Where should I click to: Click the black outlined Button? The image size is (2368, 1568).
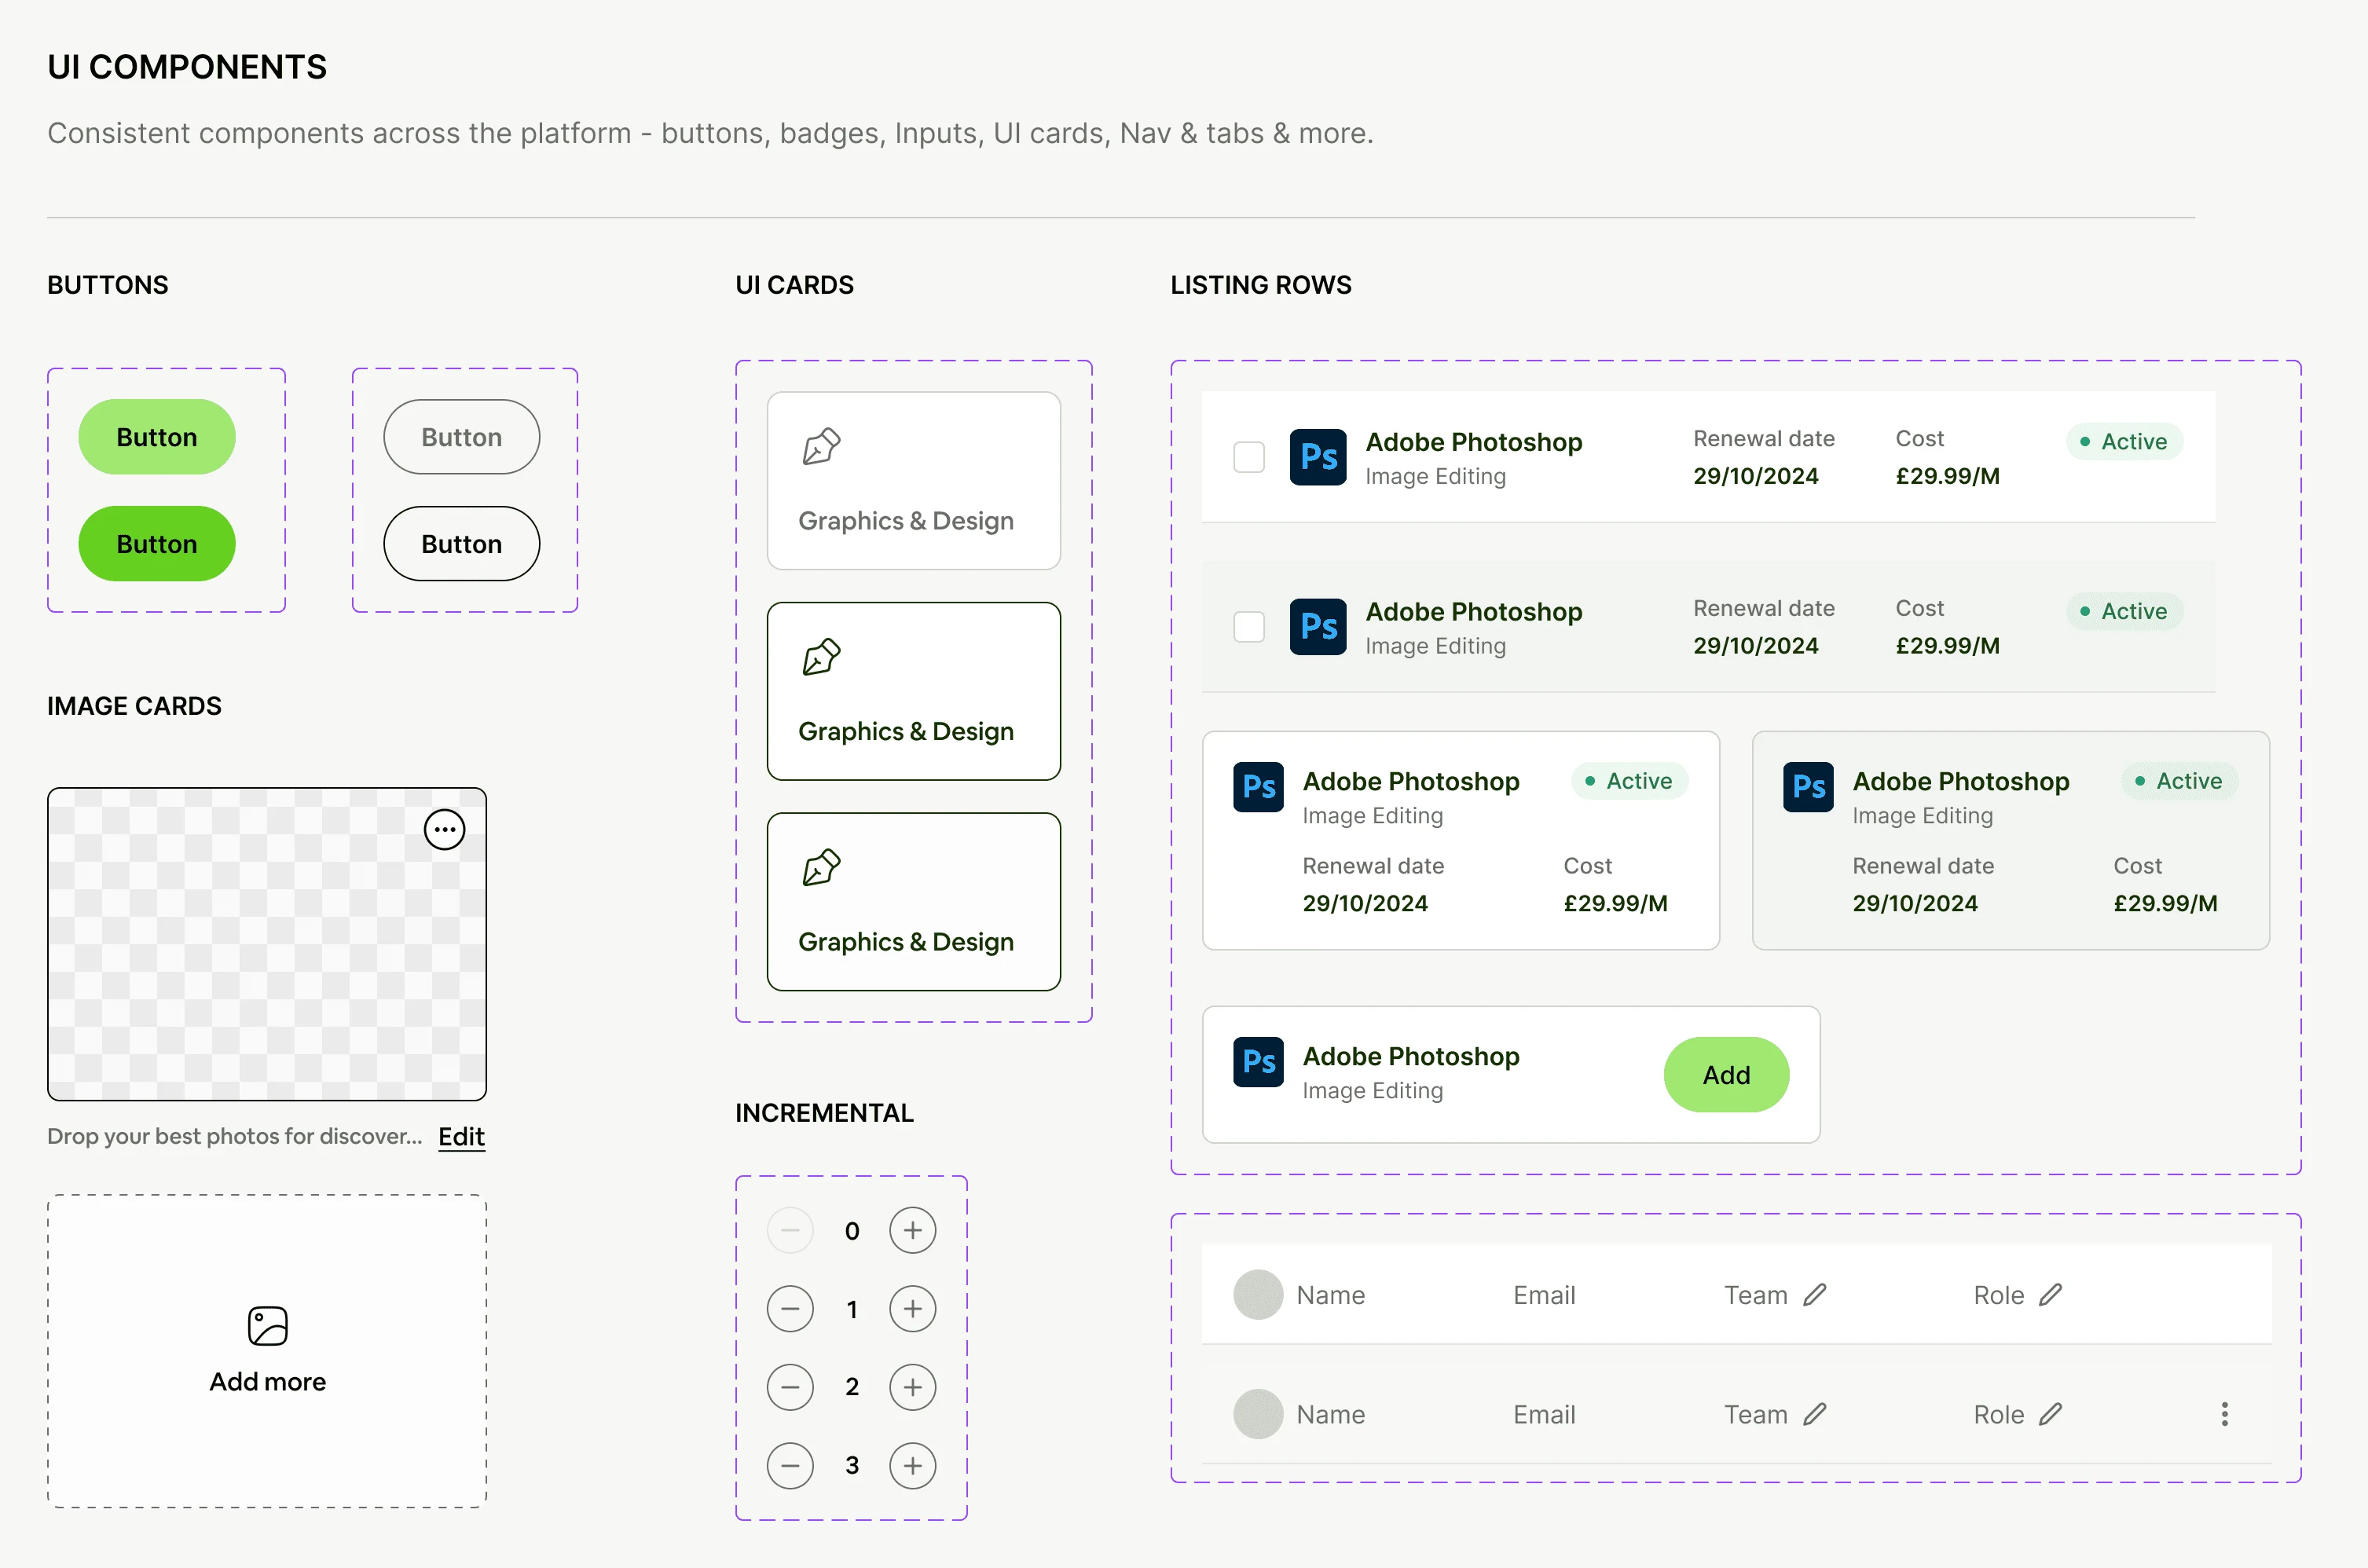[462, 544]
